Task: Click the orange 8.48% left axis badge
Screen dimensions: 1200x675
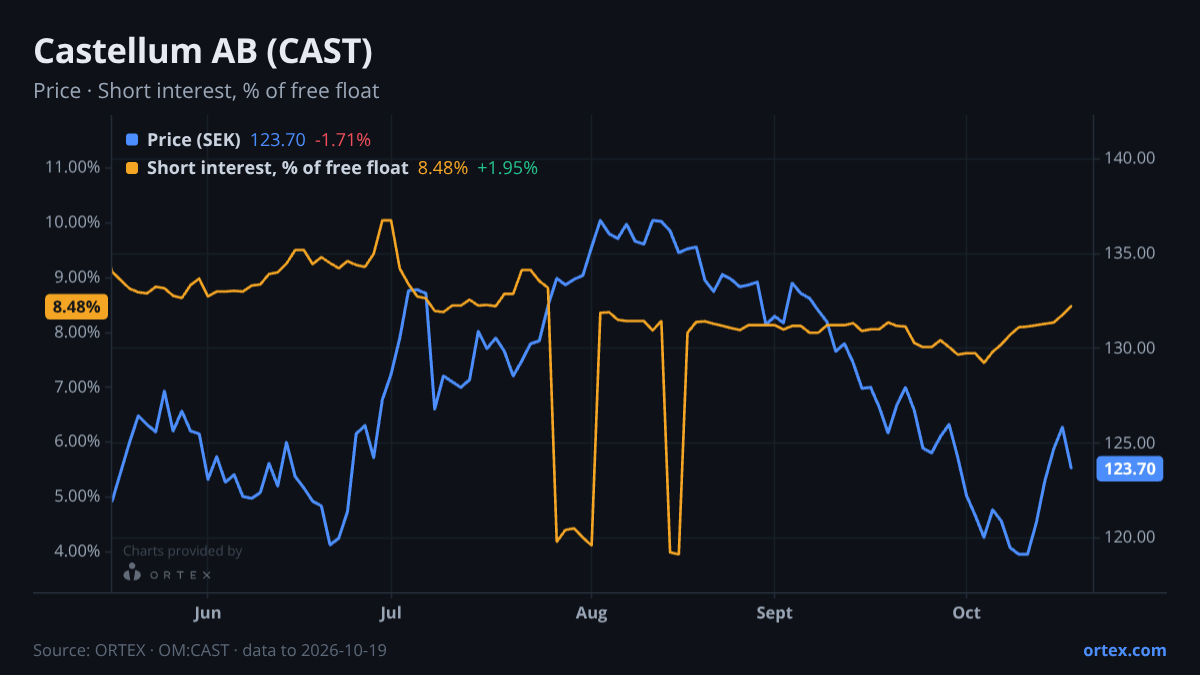Action: point(76,307)
